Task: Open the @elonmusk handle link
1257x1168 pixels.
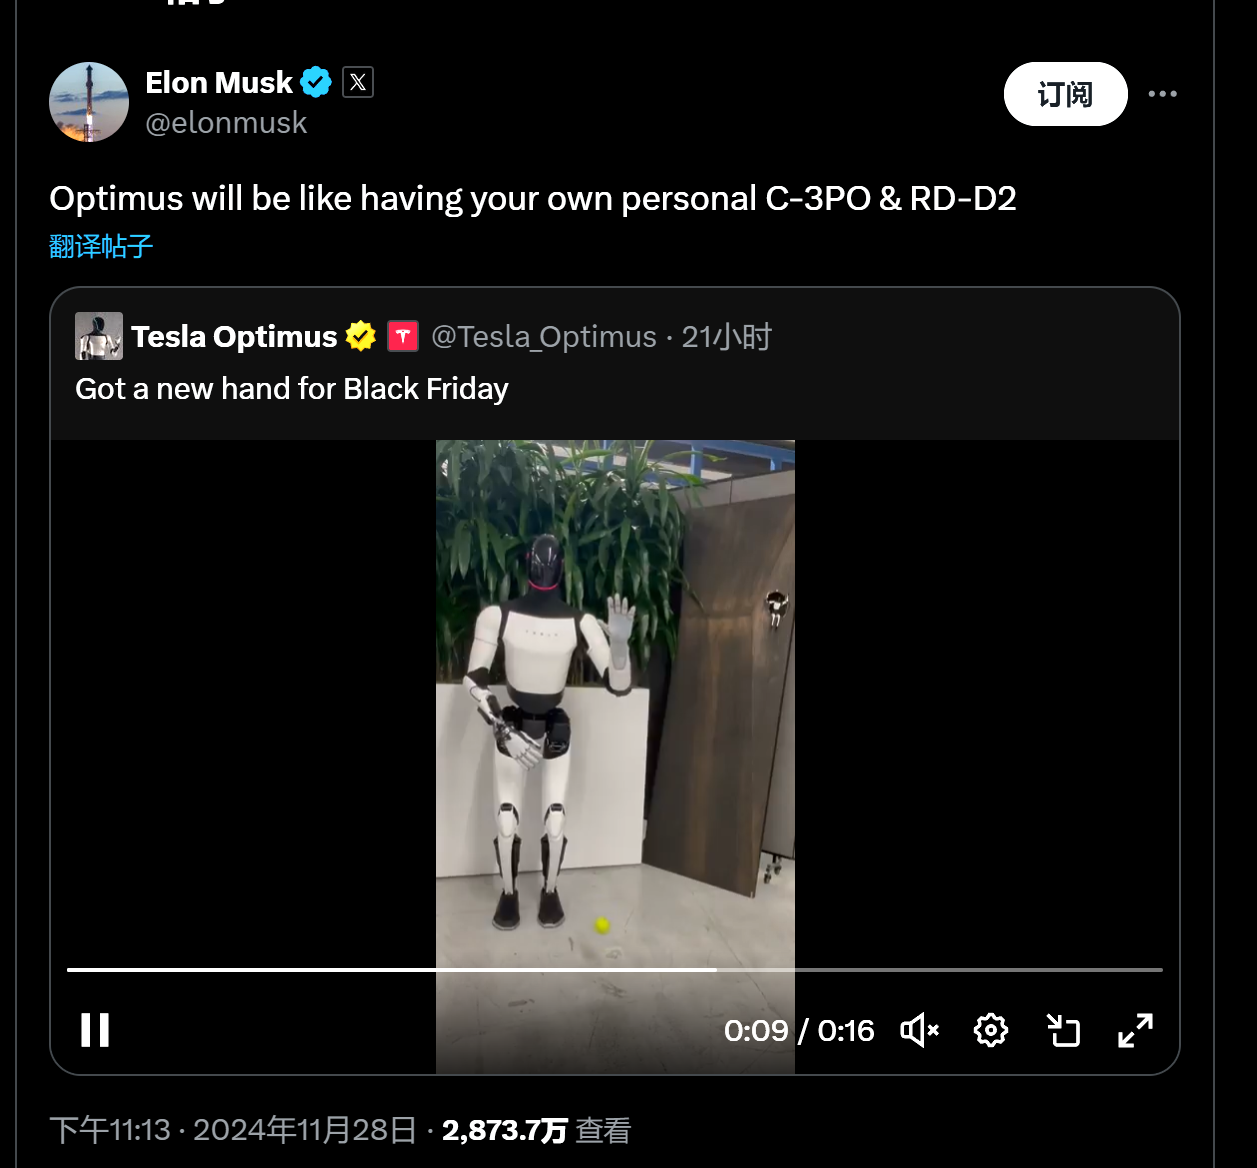Action: pos(226,123)
